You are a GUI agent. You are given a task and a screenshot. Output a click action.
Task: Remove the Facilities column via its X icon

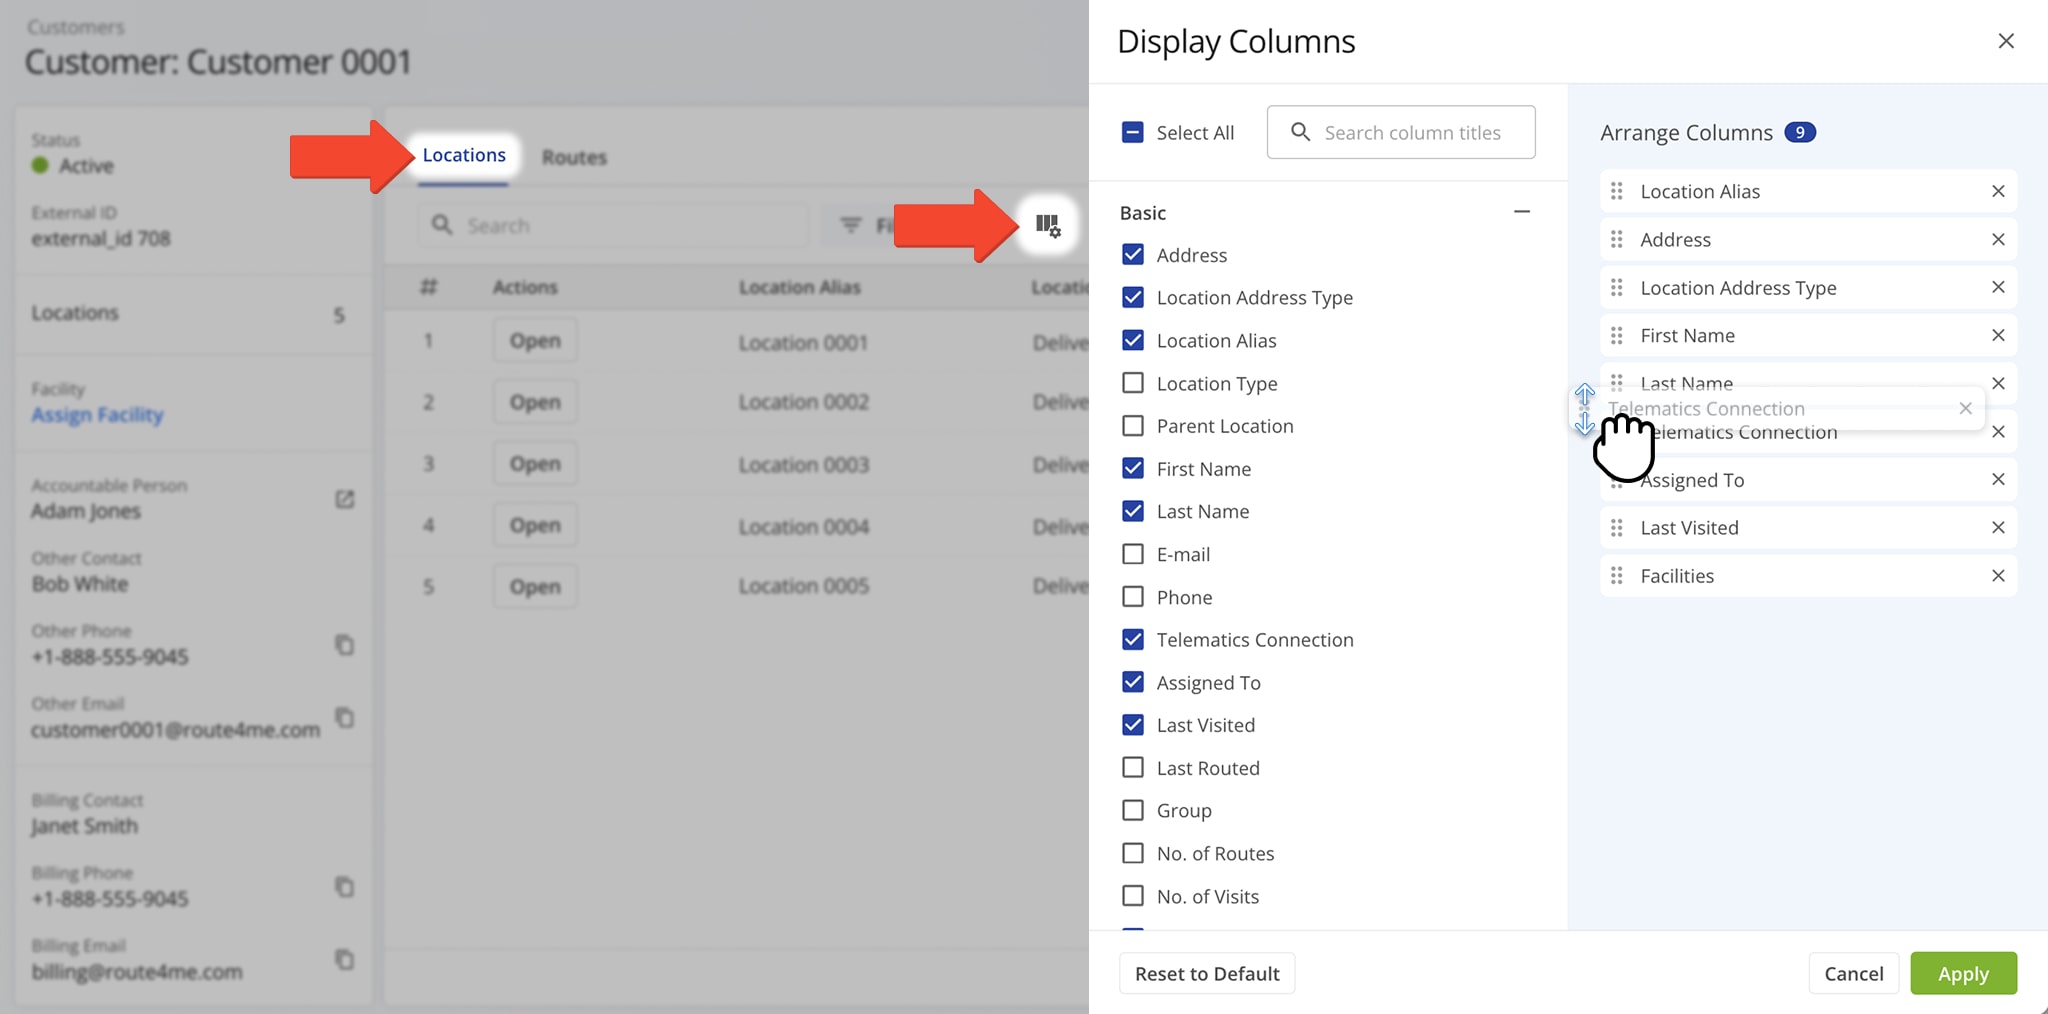(1998, 575)
